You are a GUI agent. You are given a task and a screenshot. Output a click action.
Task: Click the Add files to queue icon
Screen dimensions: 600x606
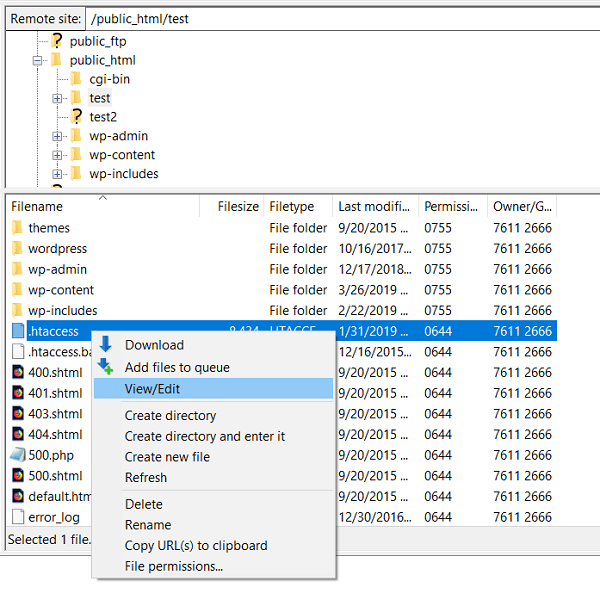105,366
